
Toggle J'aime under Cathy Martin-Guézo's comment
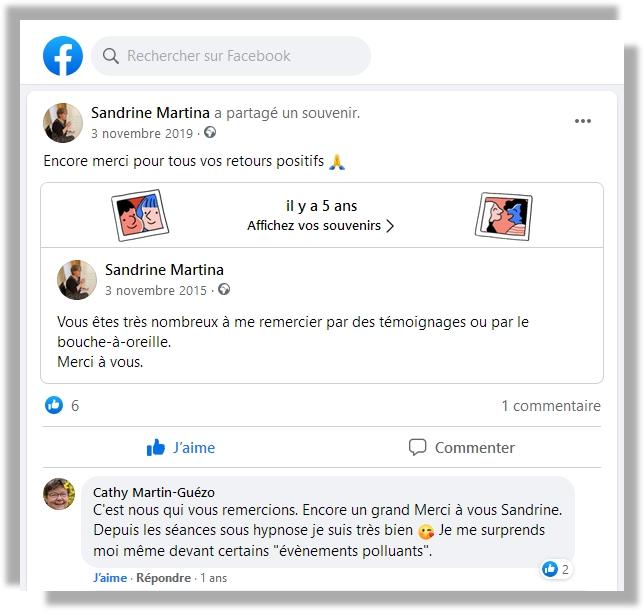tap(110, 578)
